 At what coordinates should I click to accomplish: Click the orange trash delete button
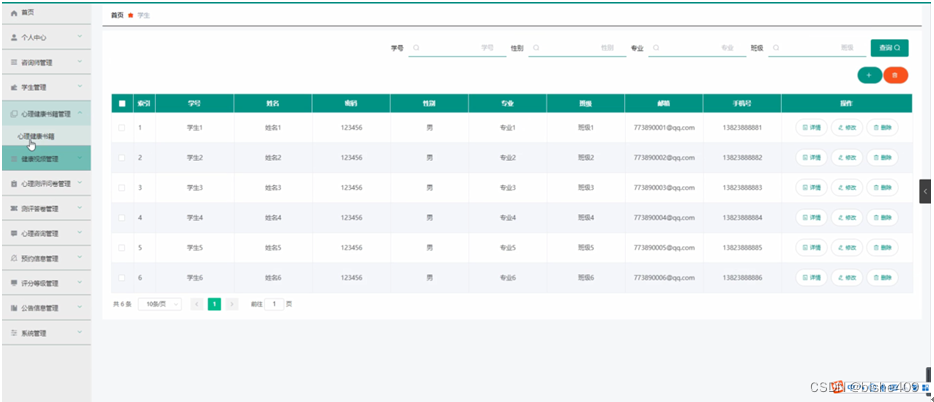pos(895,75)
